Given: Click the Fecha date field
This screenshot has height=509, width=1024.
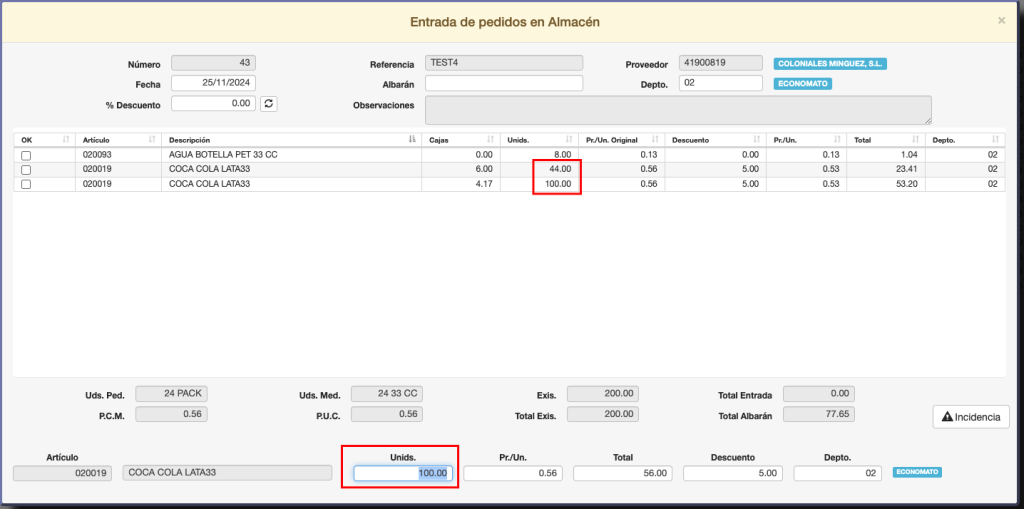Looking at the screenshot, I should tap(212, 83).
